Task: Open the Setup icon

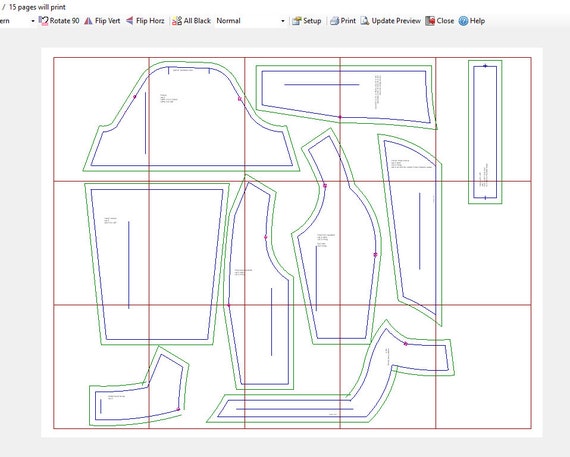Action: coord(297,21)
